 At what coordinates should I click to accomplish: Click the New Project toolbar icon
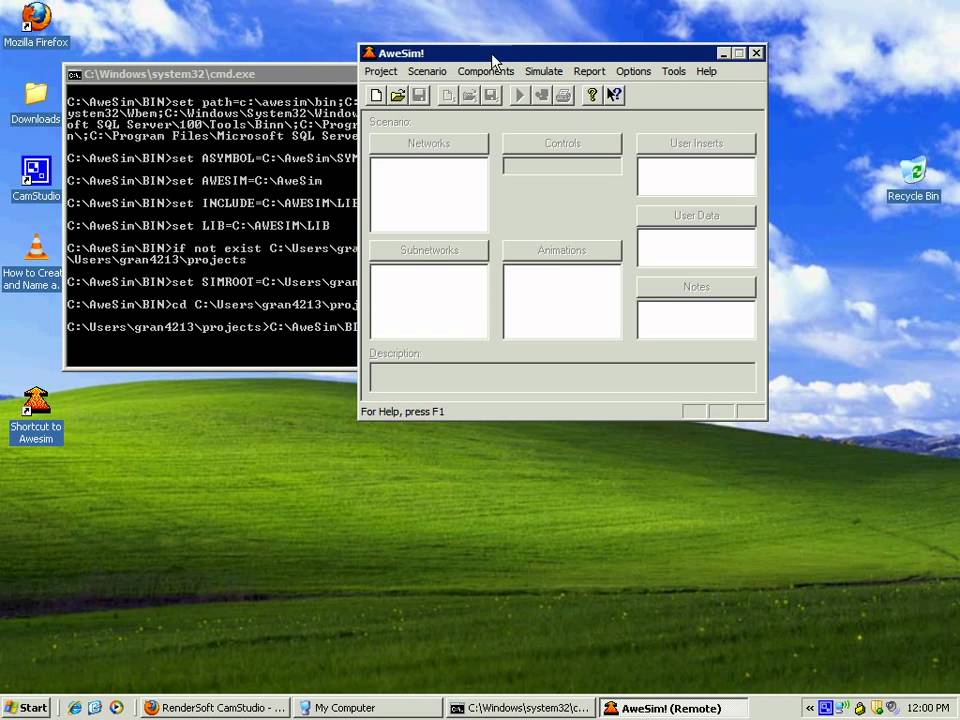click(377, 95)
